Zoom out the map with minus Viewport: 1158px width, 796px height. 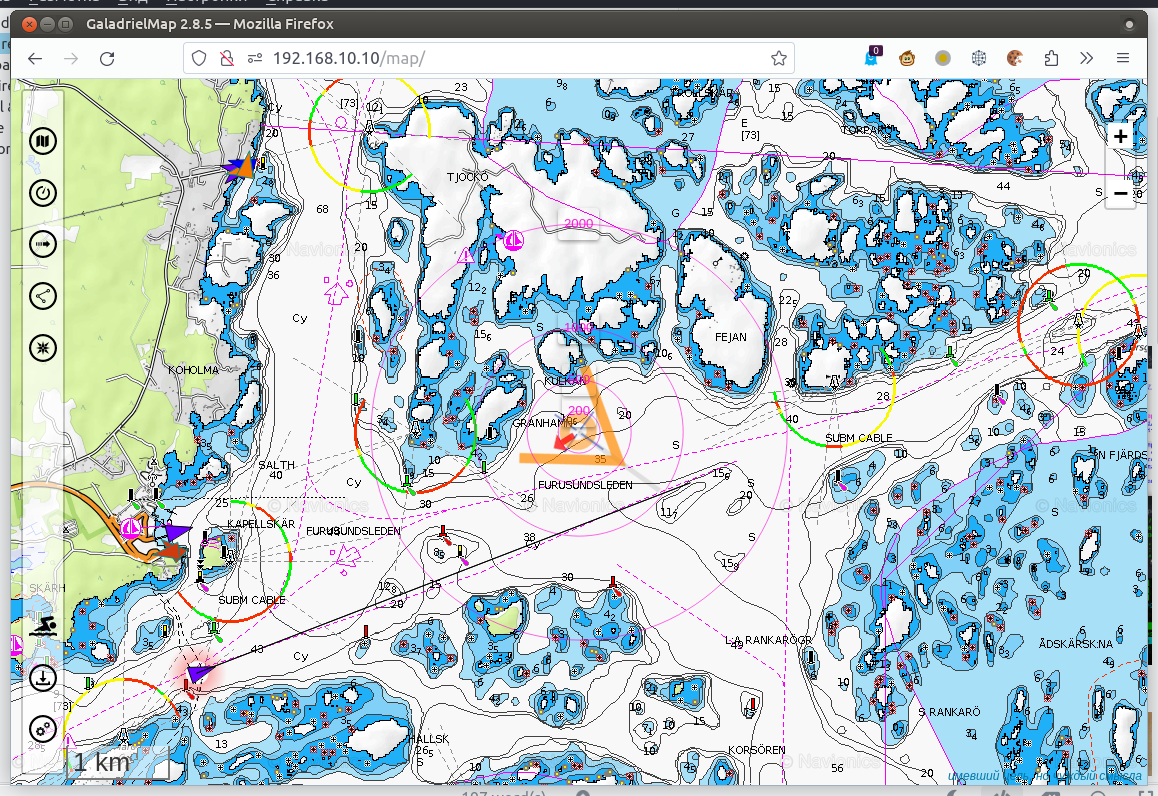click(x=1120, y=193)
